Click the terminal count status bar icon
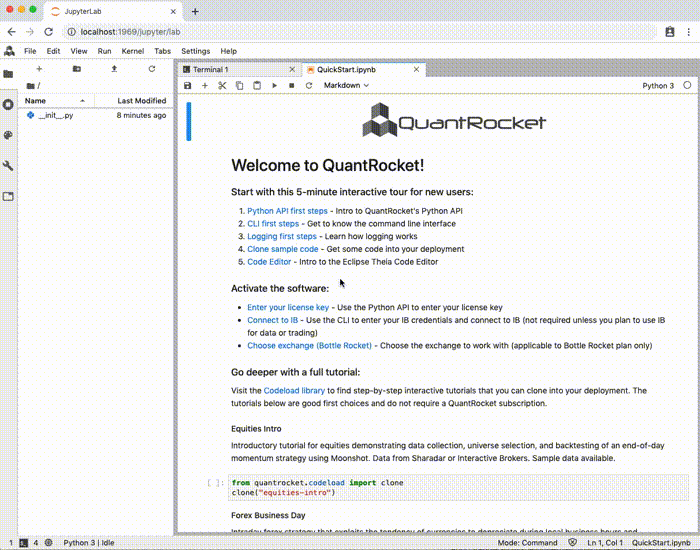Screen dimensions: 700x550 click(24, 543)
